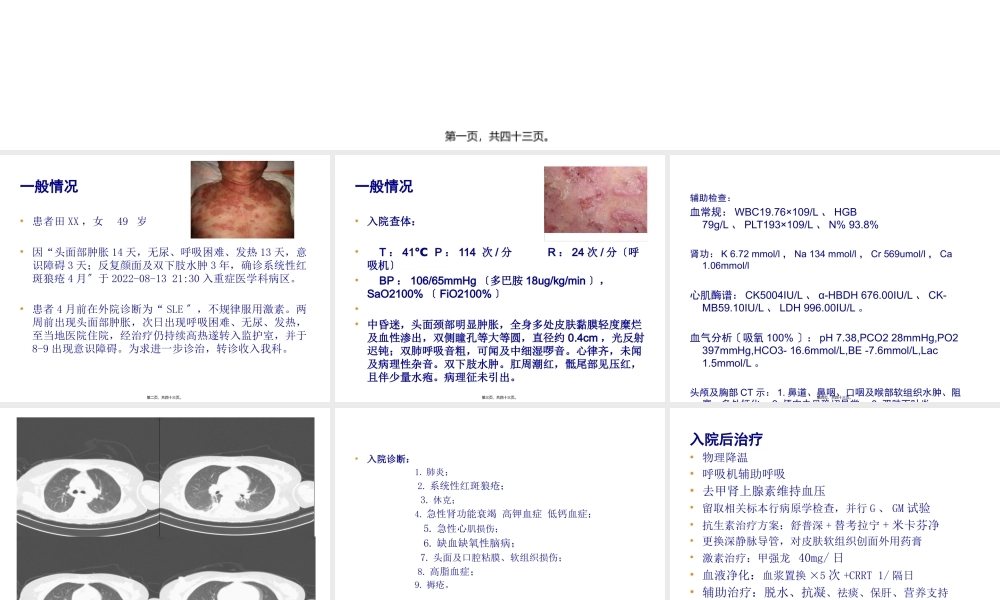1000x600 pixels.
Task: Click the '入院后治疗' heading
Action: click(x=726, y=439)
